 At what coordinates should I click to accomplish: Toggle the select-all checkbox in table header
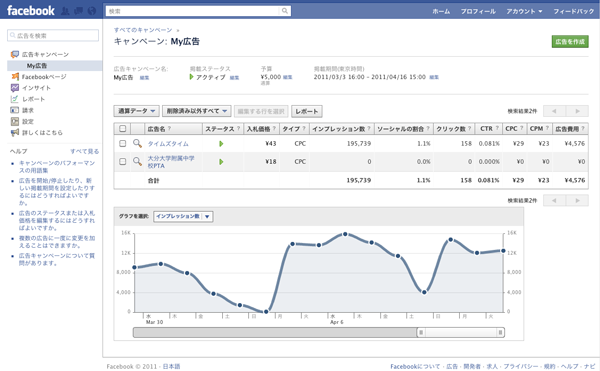pos(122,129)
